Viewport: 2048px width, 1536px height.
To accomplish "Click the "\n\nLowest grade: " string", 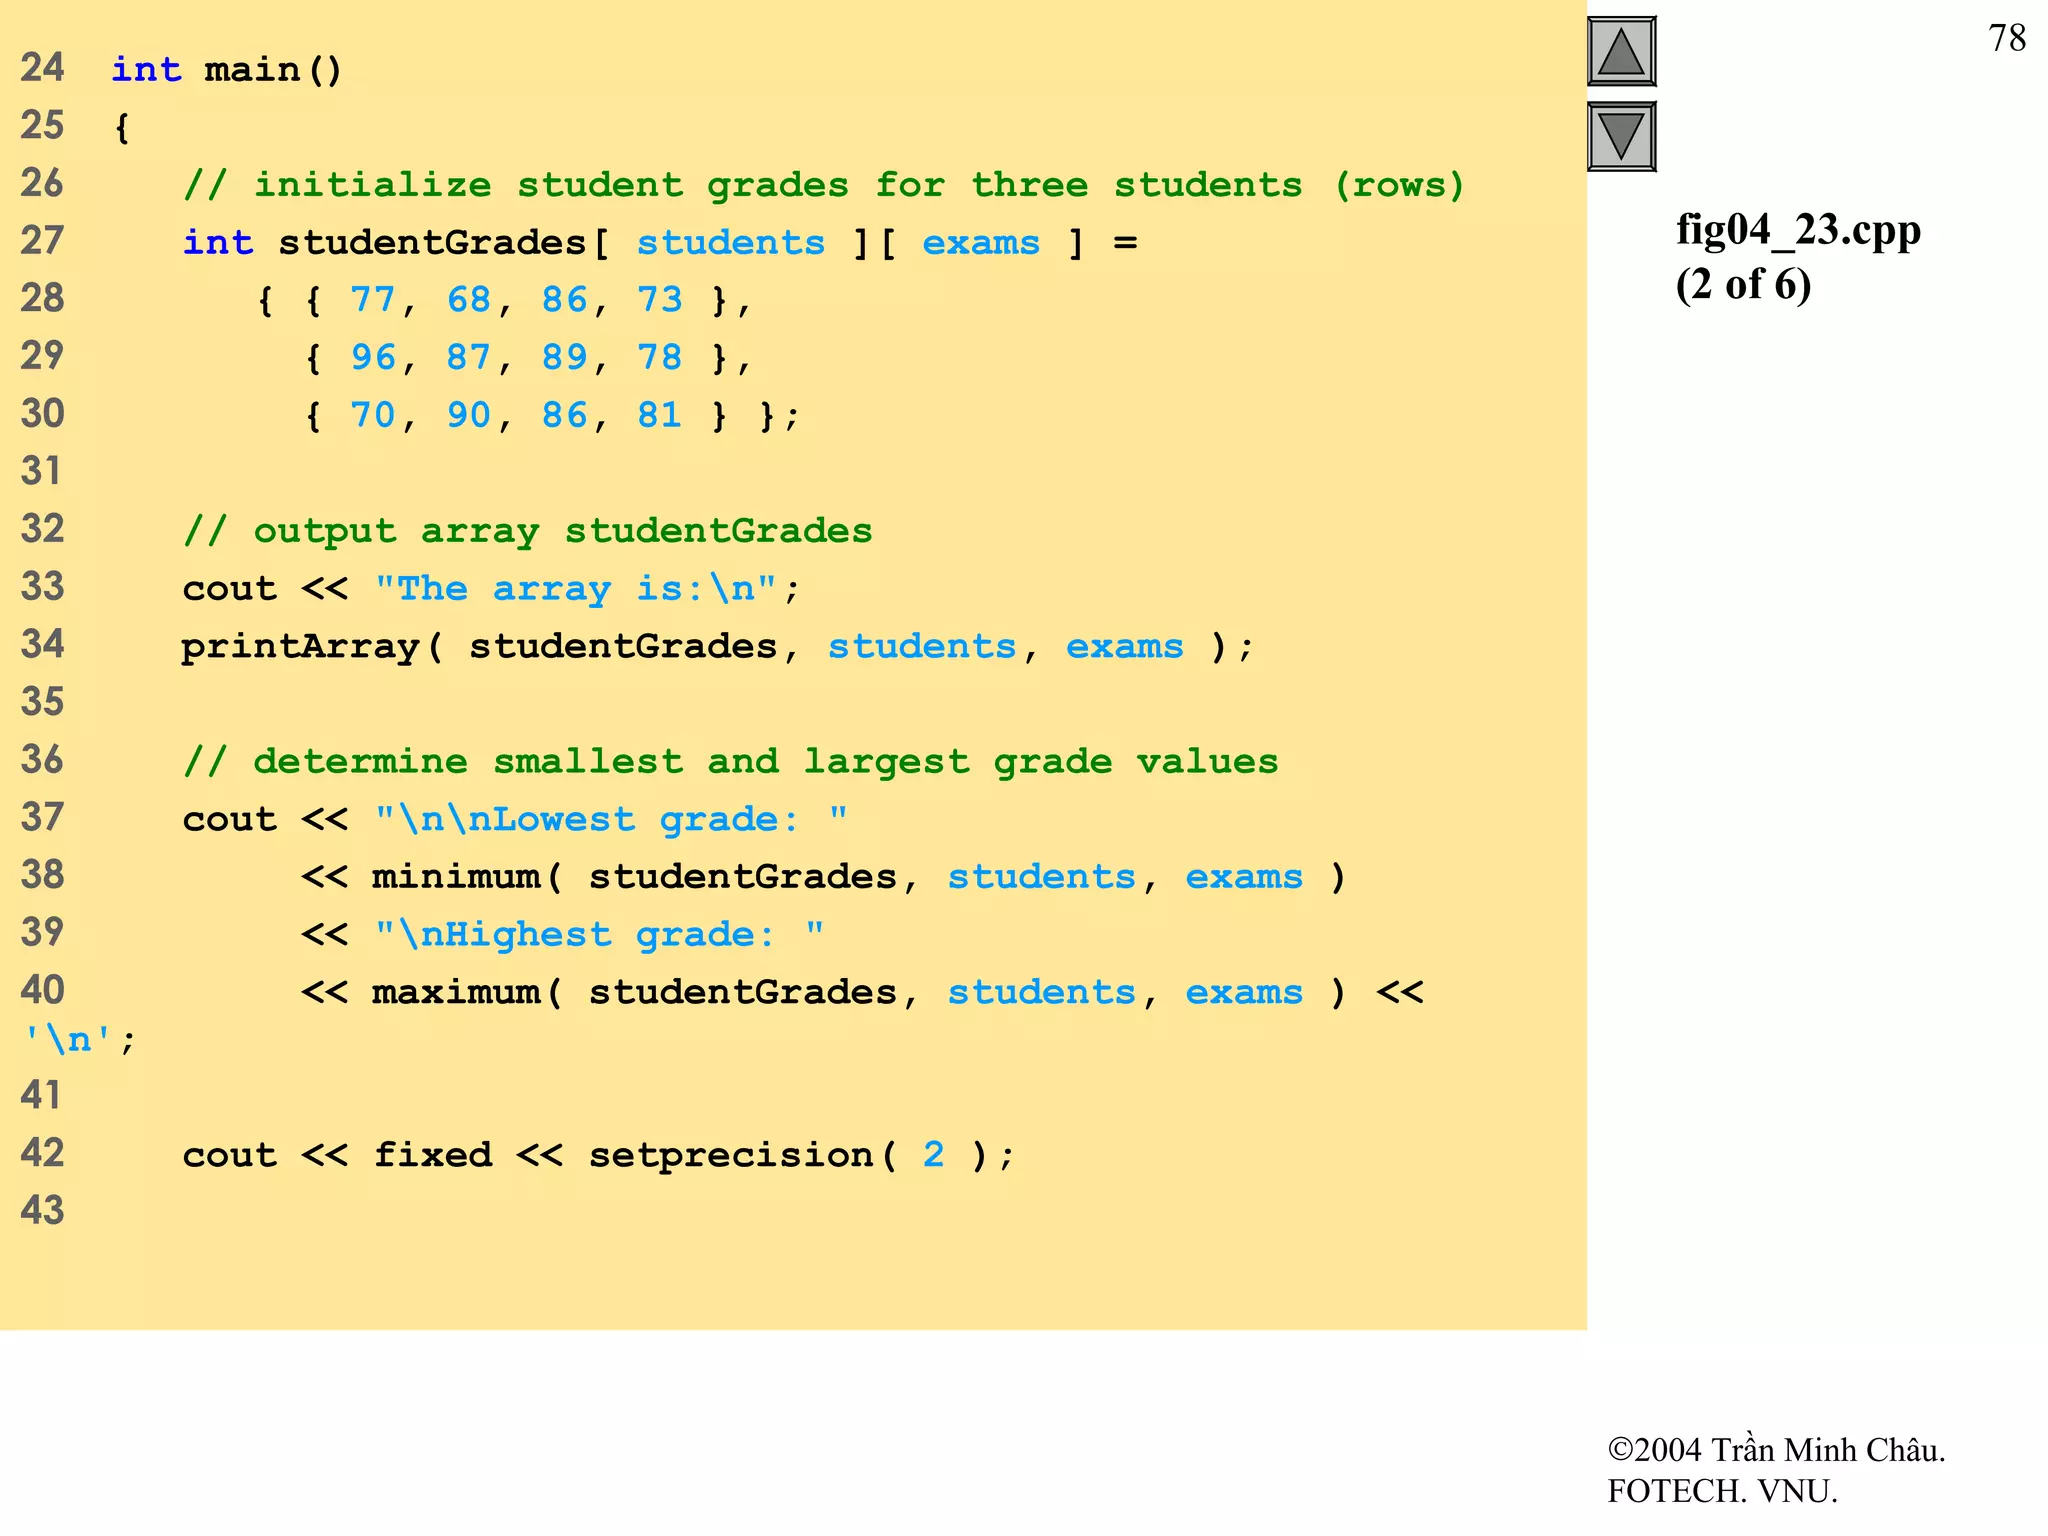I will 610,820.
